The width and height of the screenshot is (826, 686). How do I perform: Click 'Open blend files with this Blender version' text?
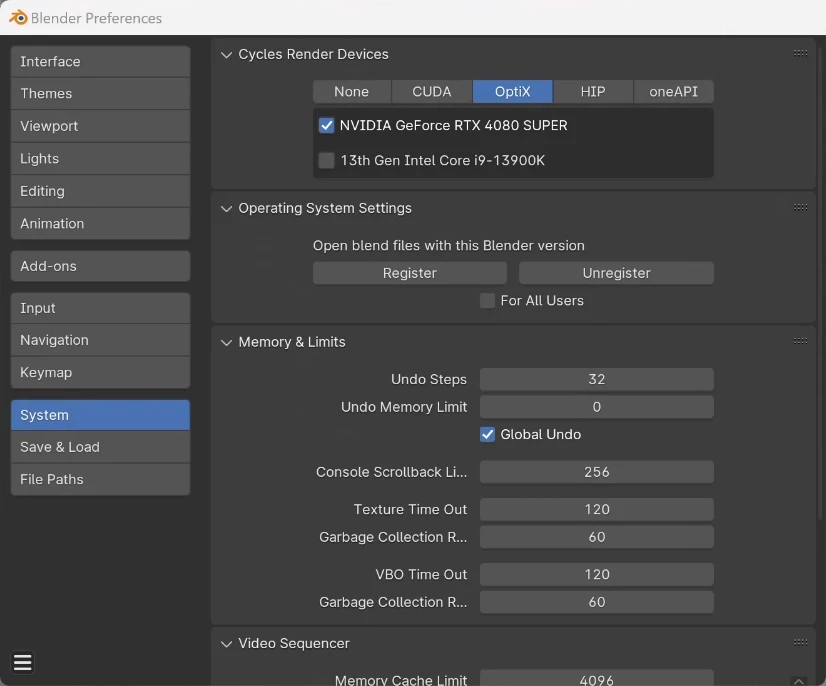click(449, 246)
